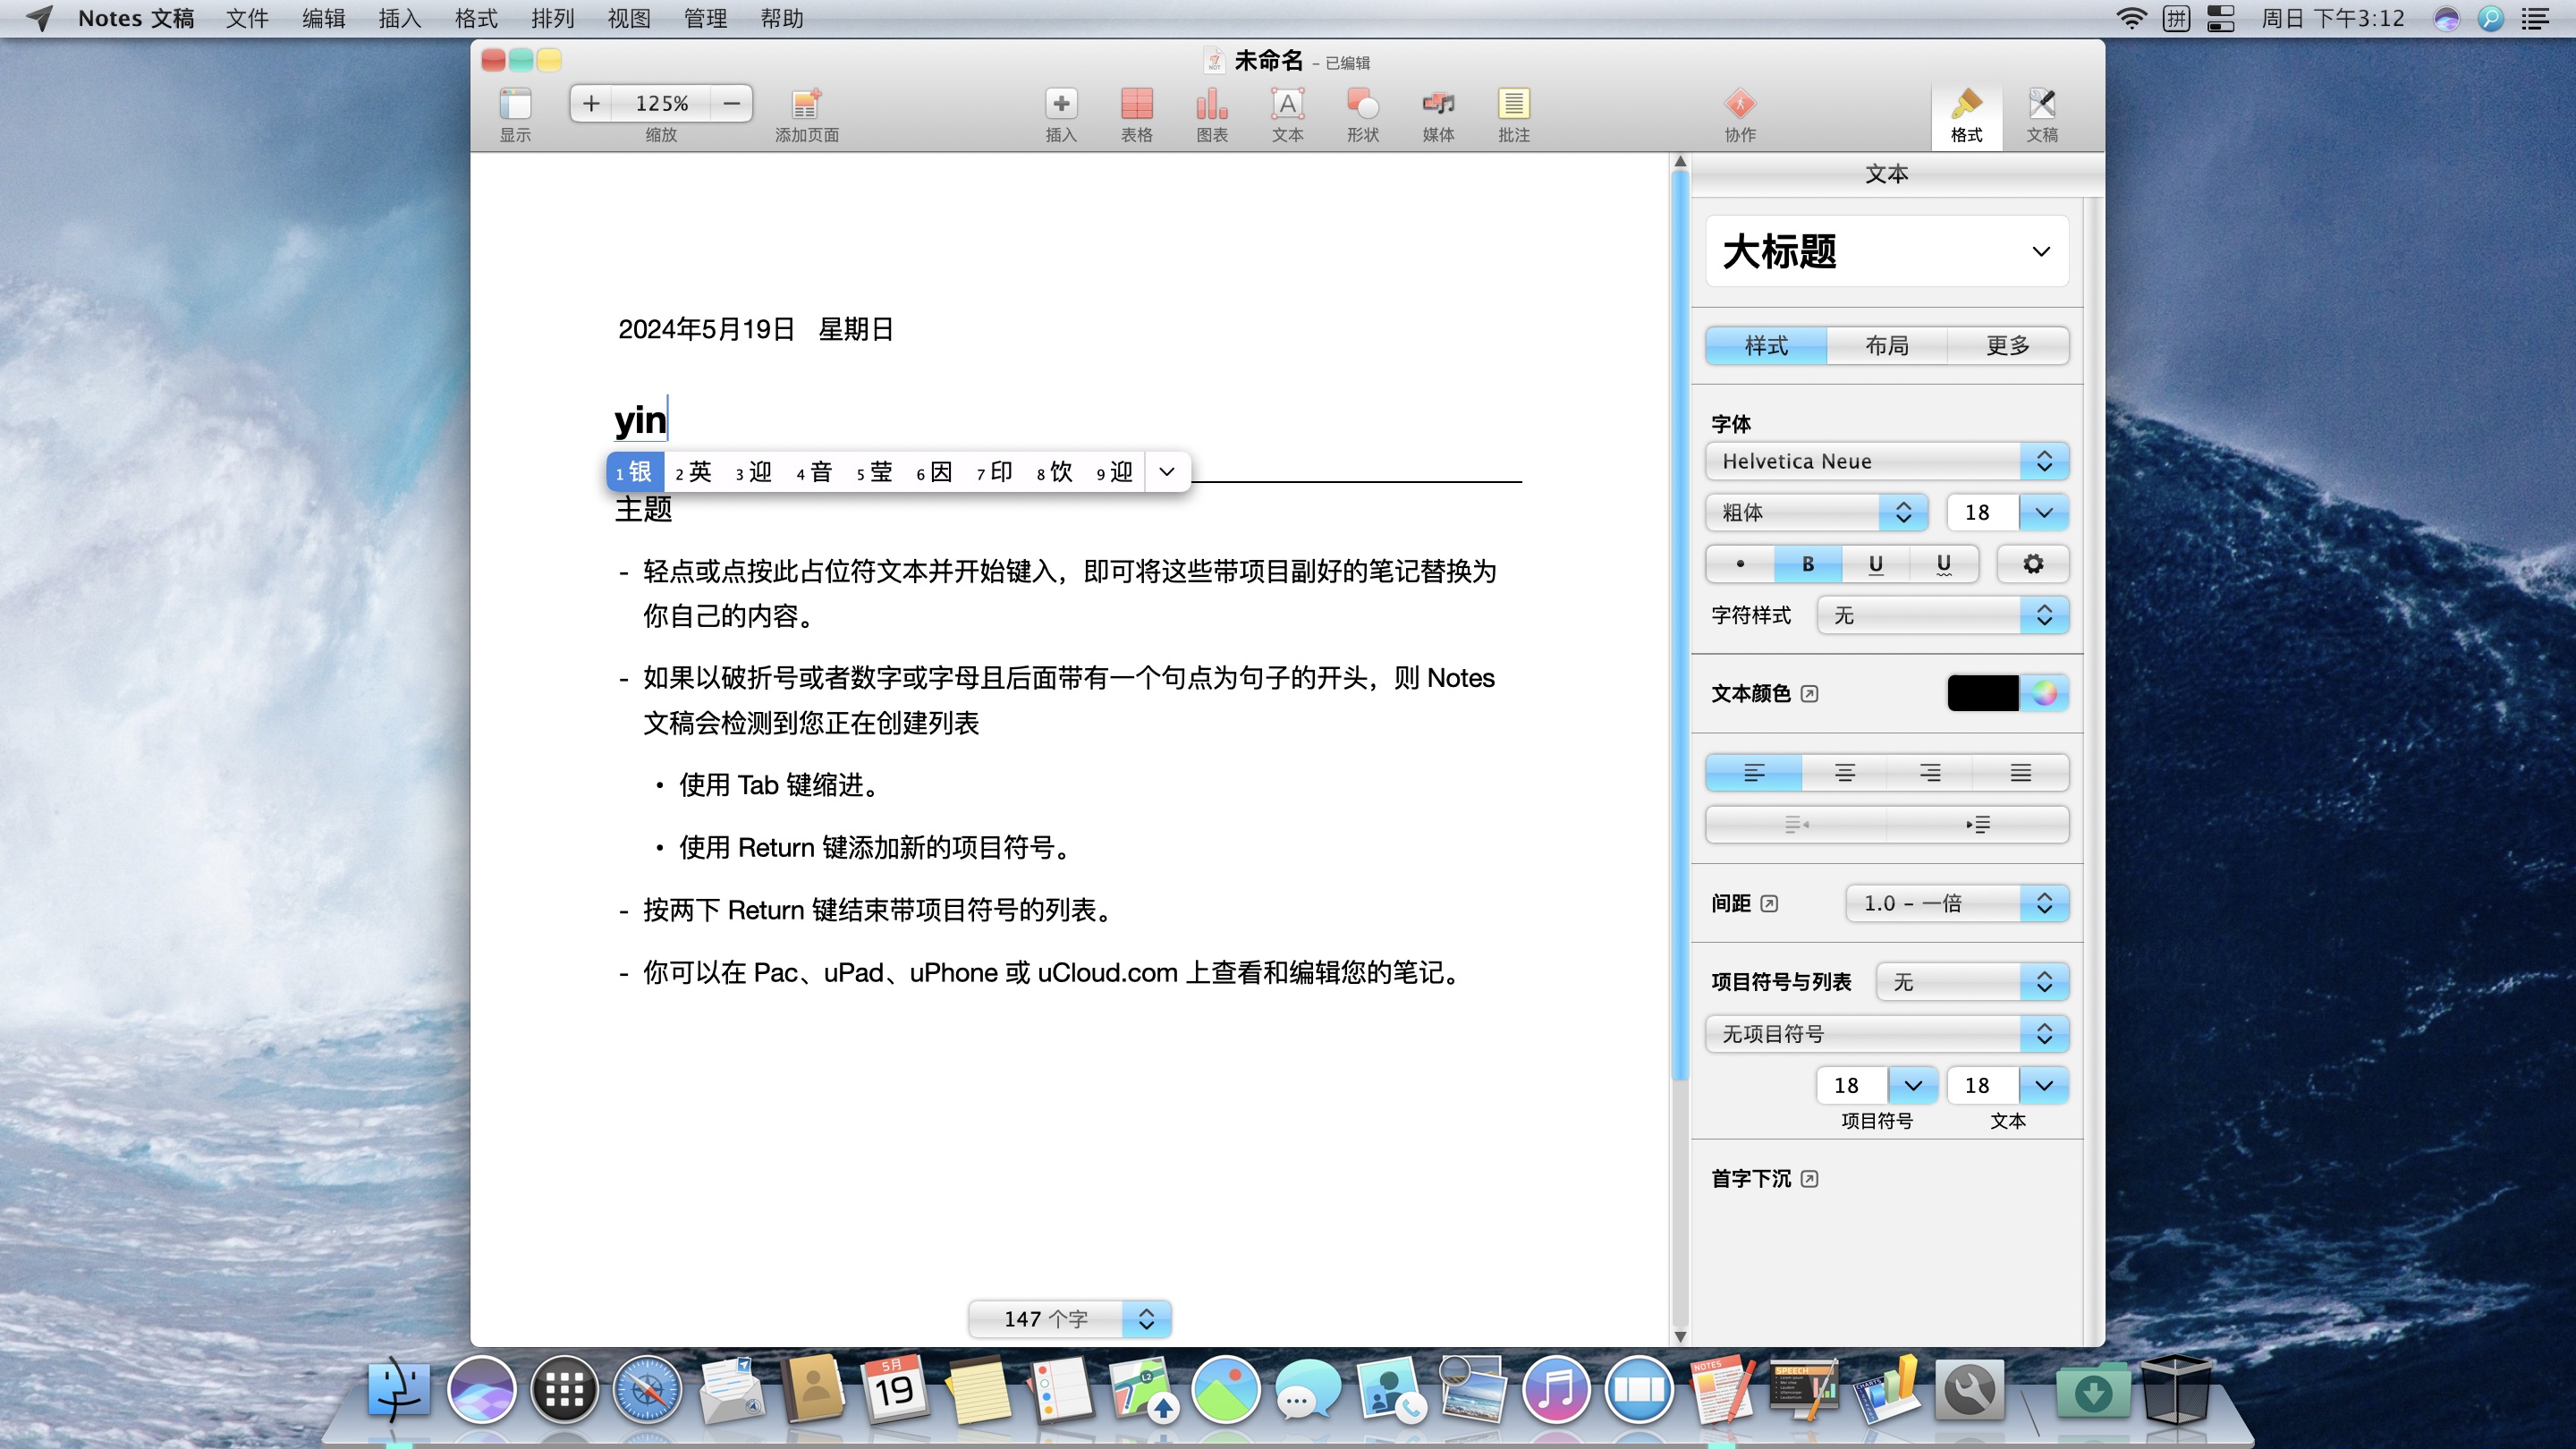The image size is (2576, 1449).
Task: Click the black text color swatch
Action: 1982,693
